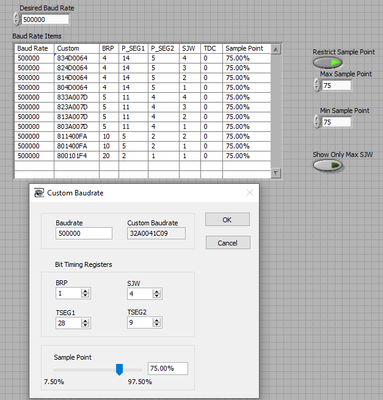
Task: Click the Sample Point slider handle
Action: [119, 369]
